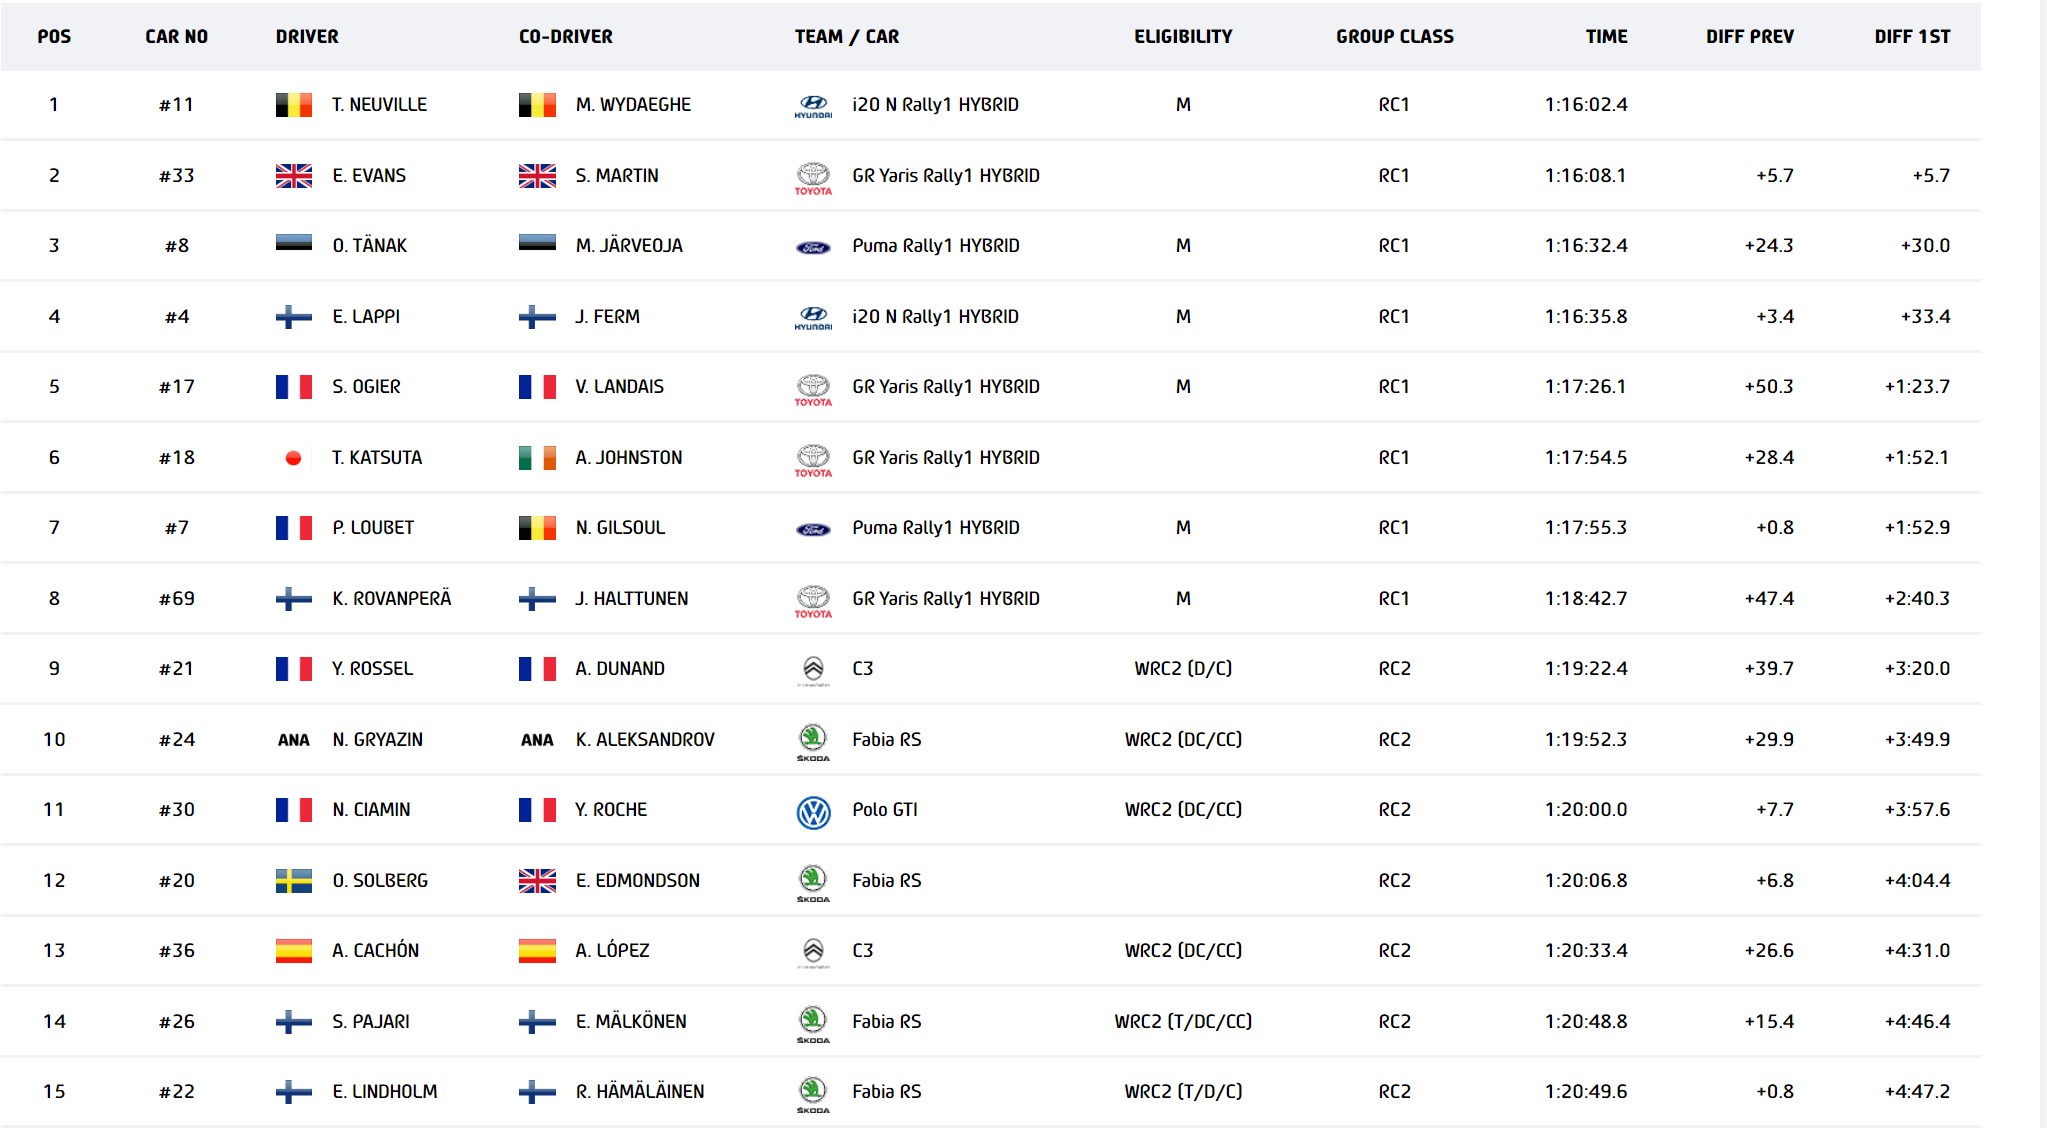
Task: Click the TIME column header
Action: [x=1606, y=37]
